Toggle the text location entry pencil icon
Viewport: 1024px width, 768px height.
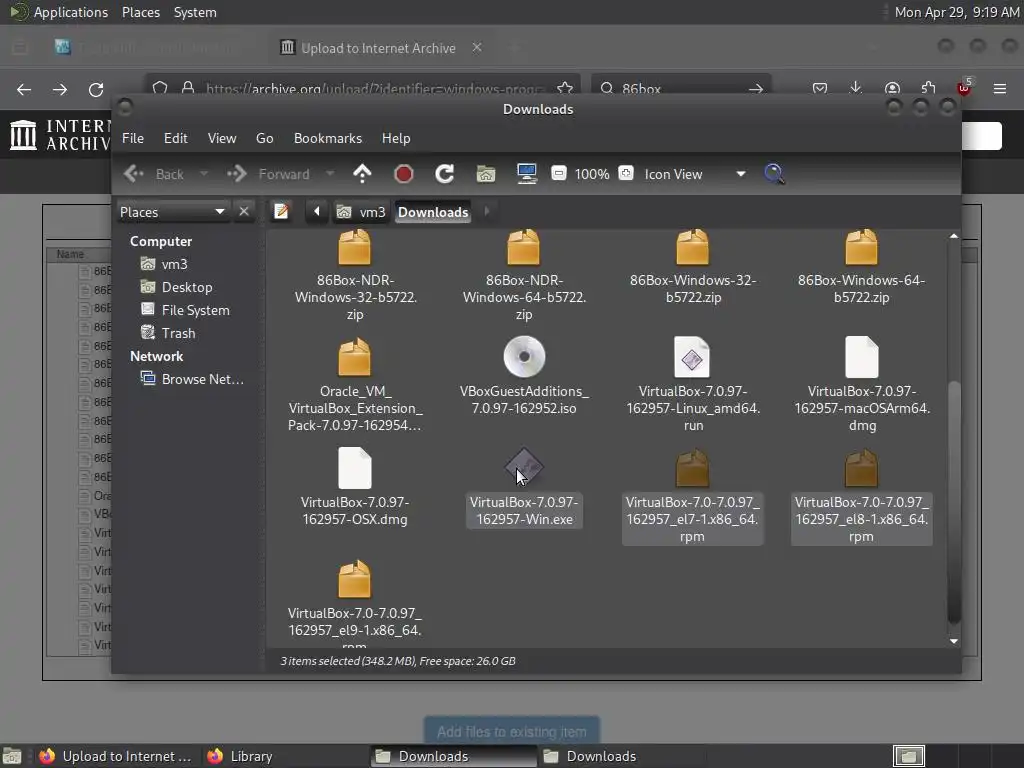(281, 212)
